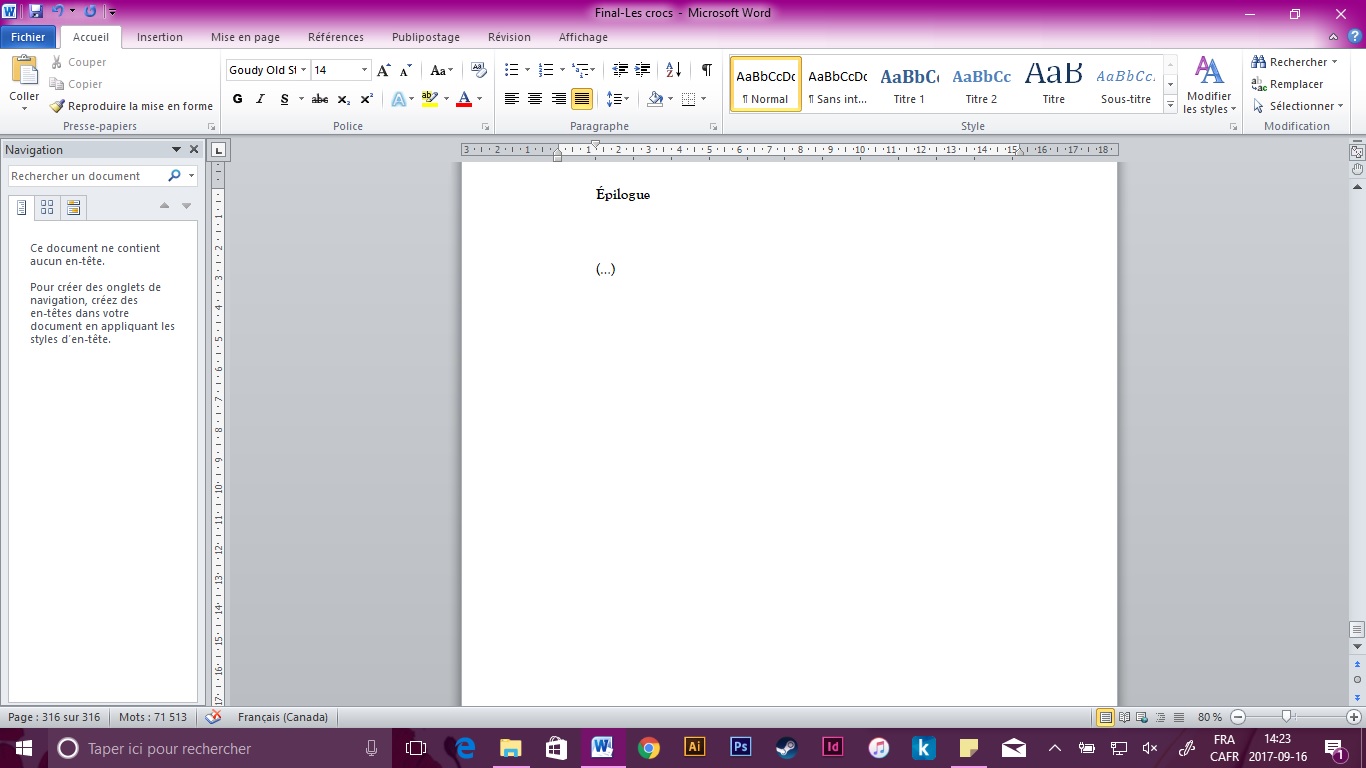Image resolution: width=1366 pixels, height=768 pixels.
Task: Click the Save icon in quick access toolbar
Action: 36,12
